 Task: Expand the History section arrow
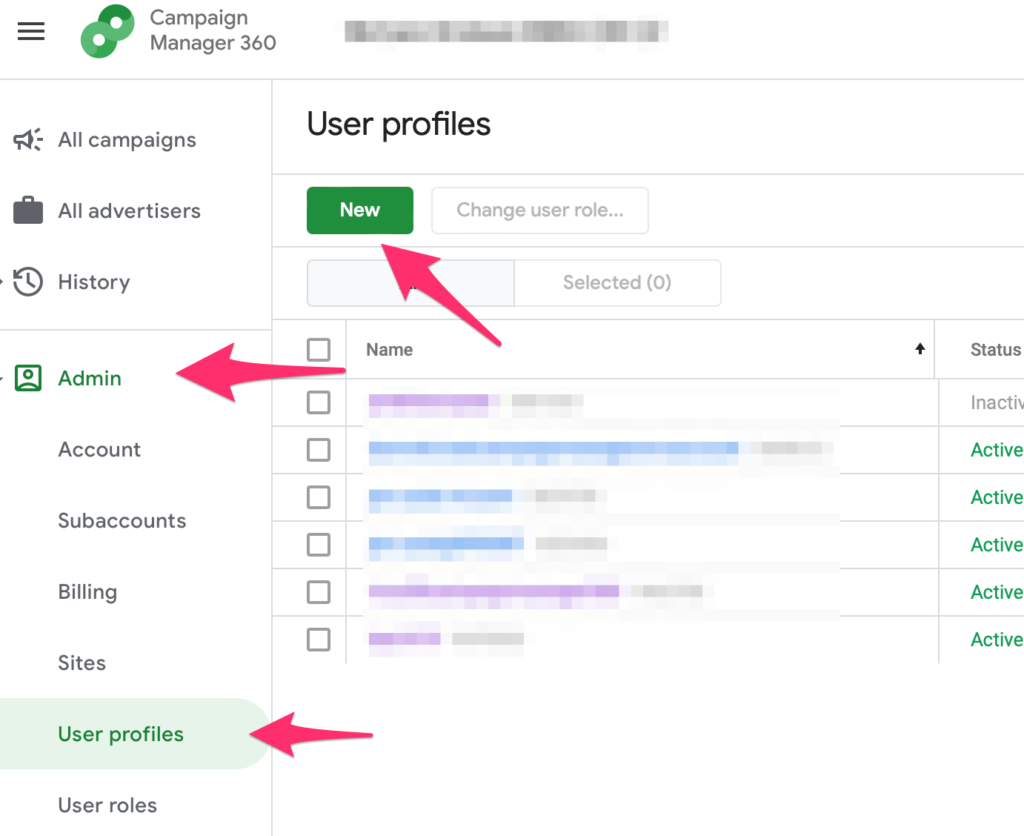point(4,282)
